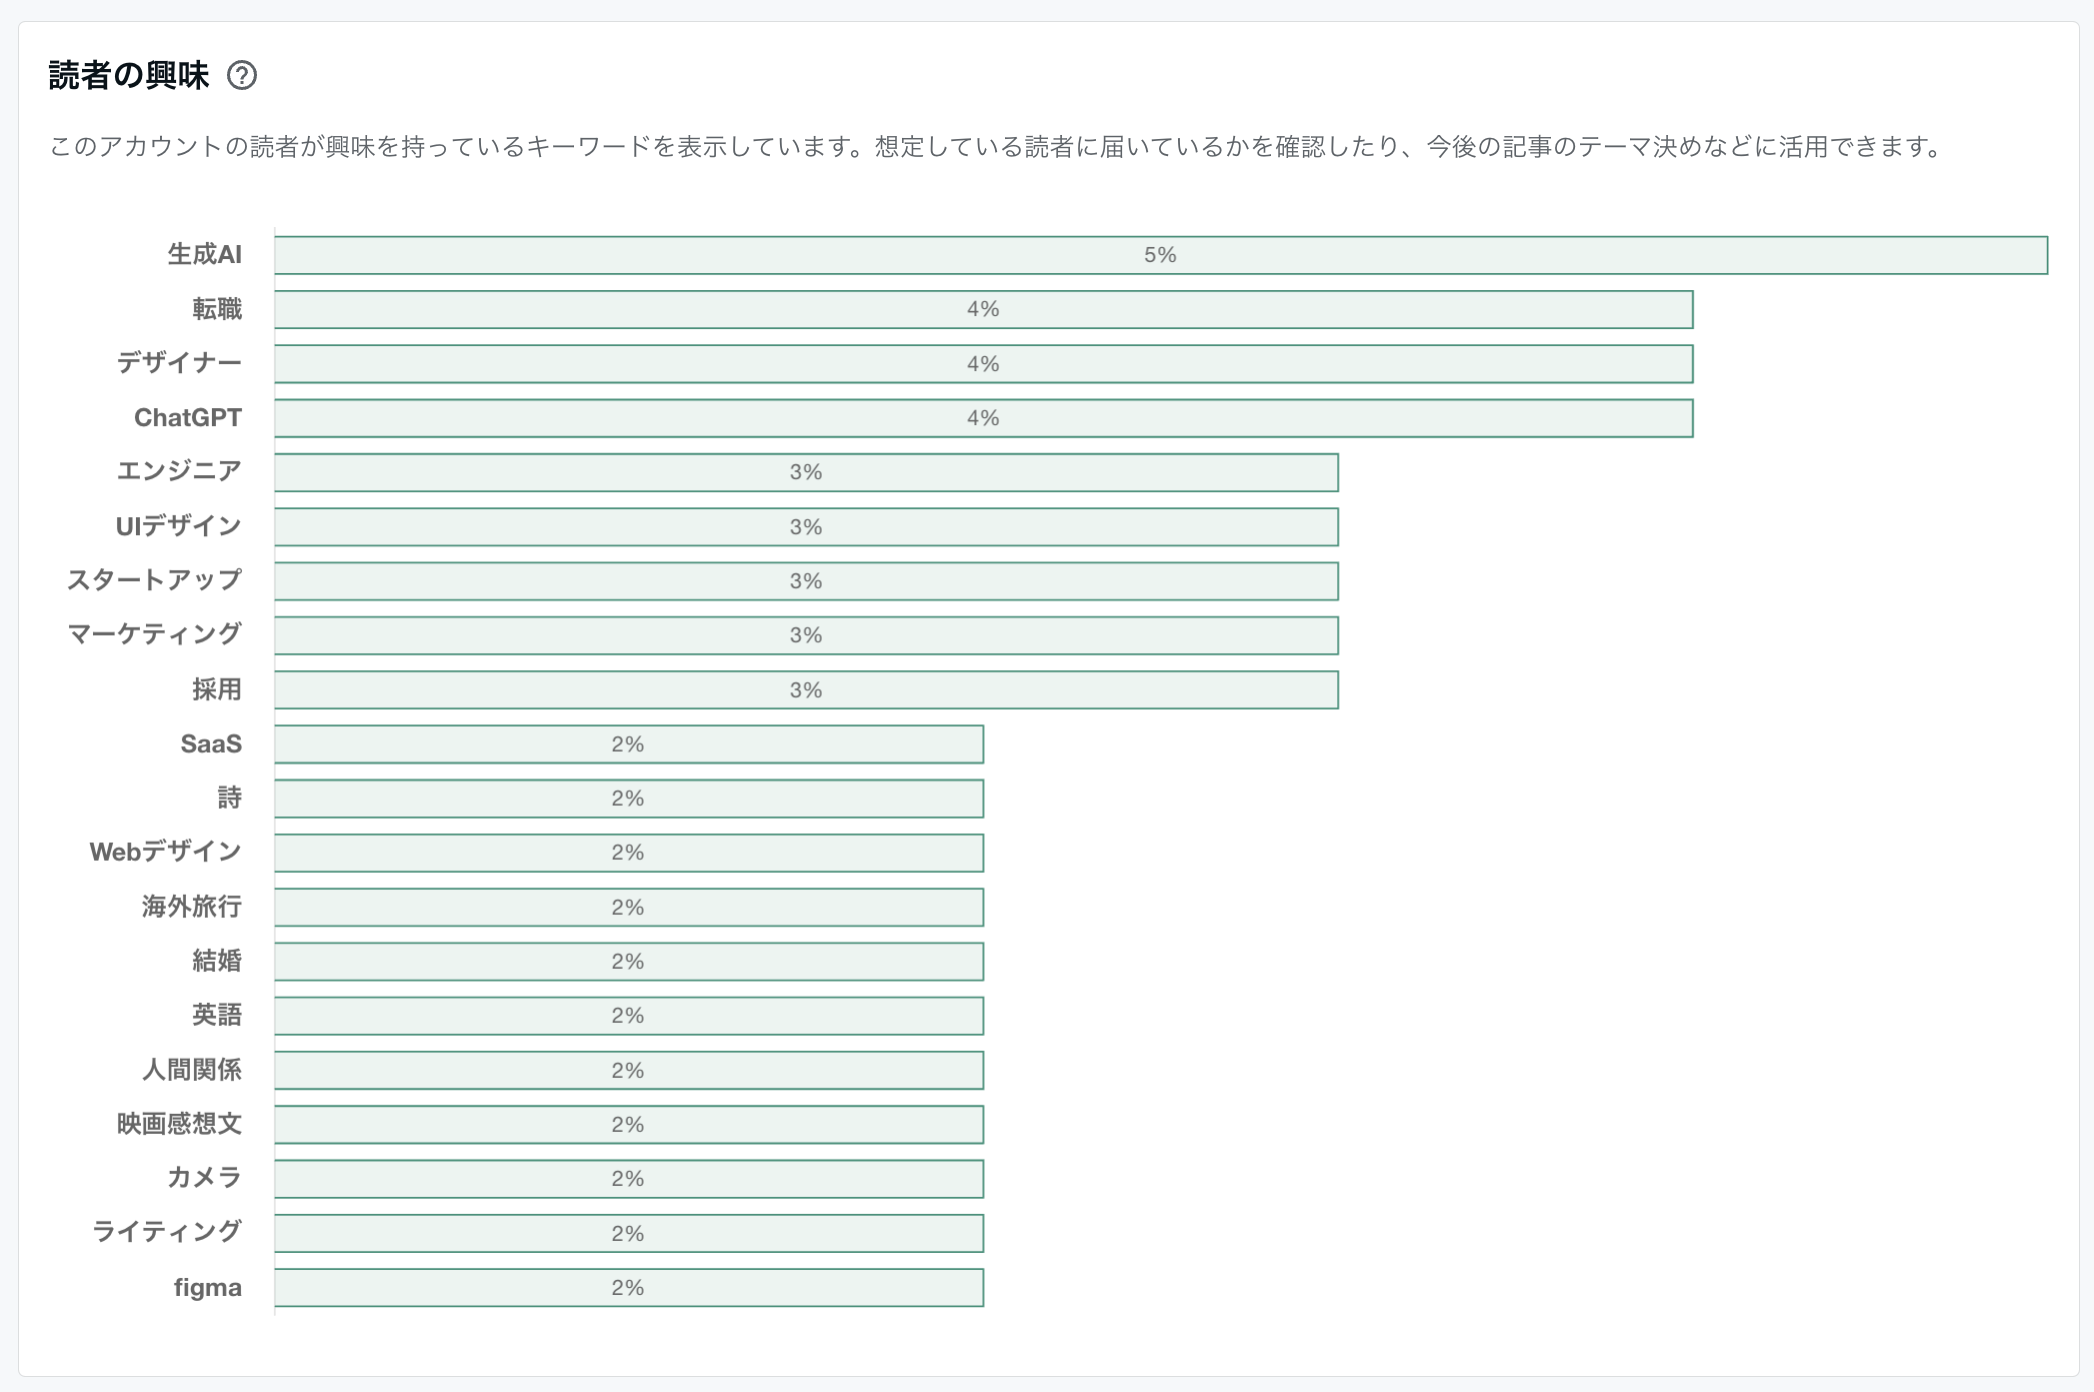Click the スタートアップ keyword label
2094x1392 pixels.
click(154, 581)
